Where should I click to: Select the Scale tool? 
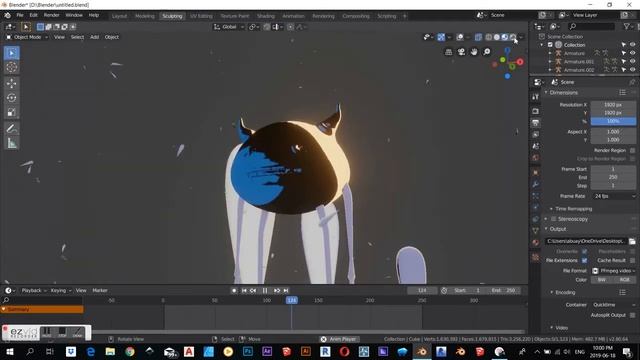pos(11,112)
